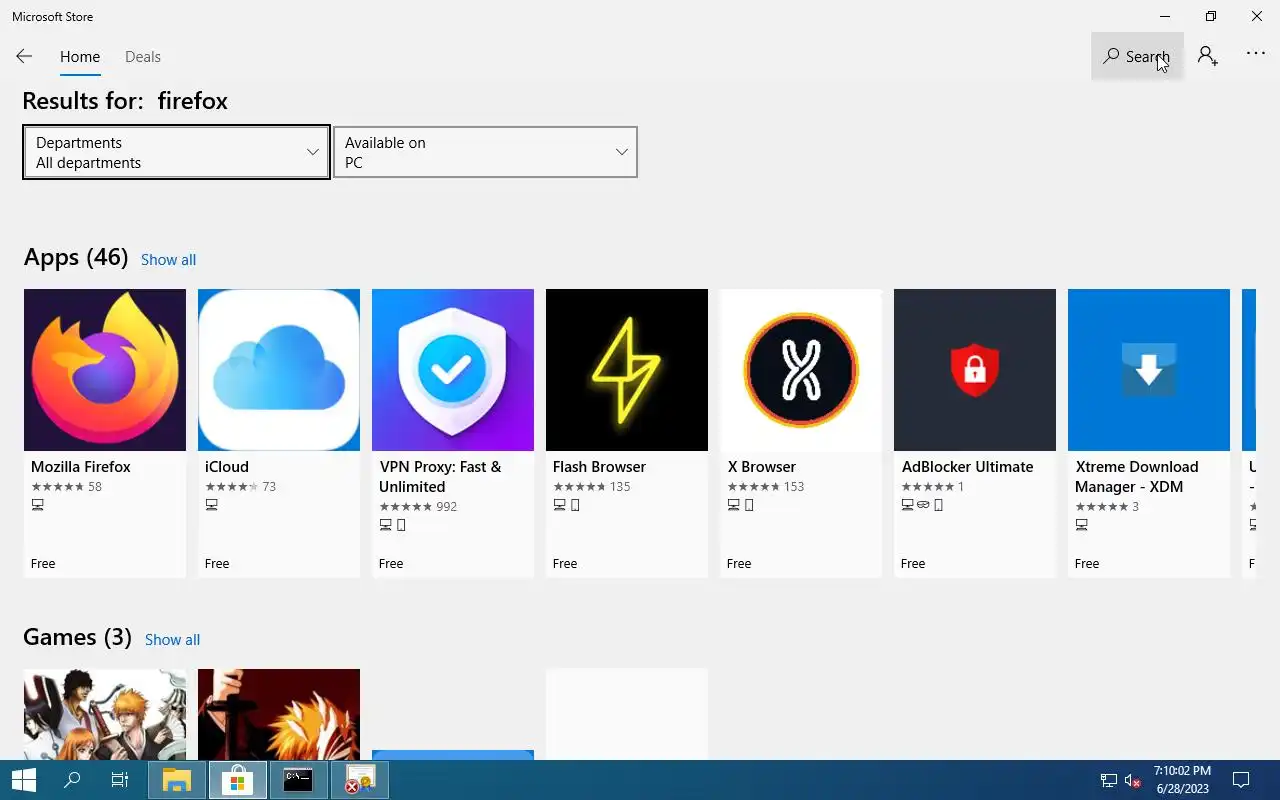
Task: Open the AdBlocker Ultimate lock icon
Action: pos(975,370)
